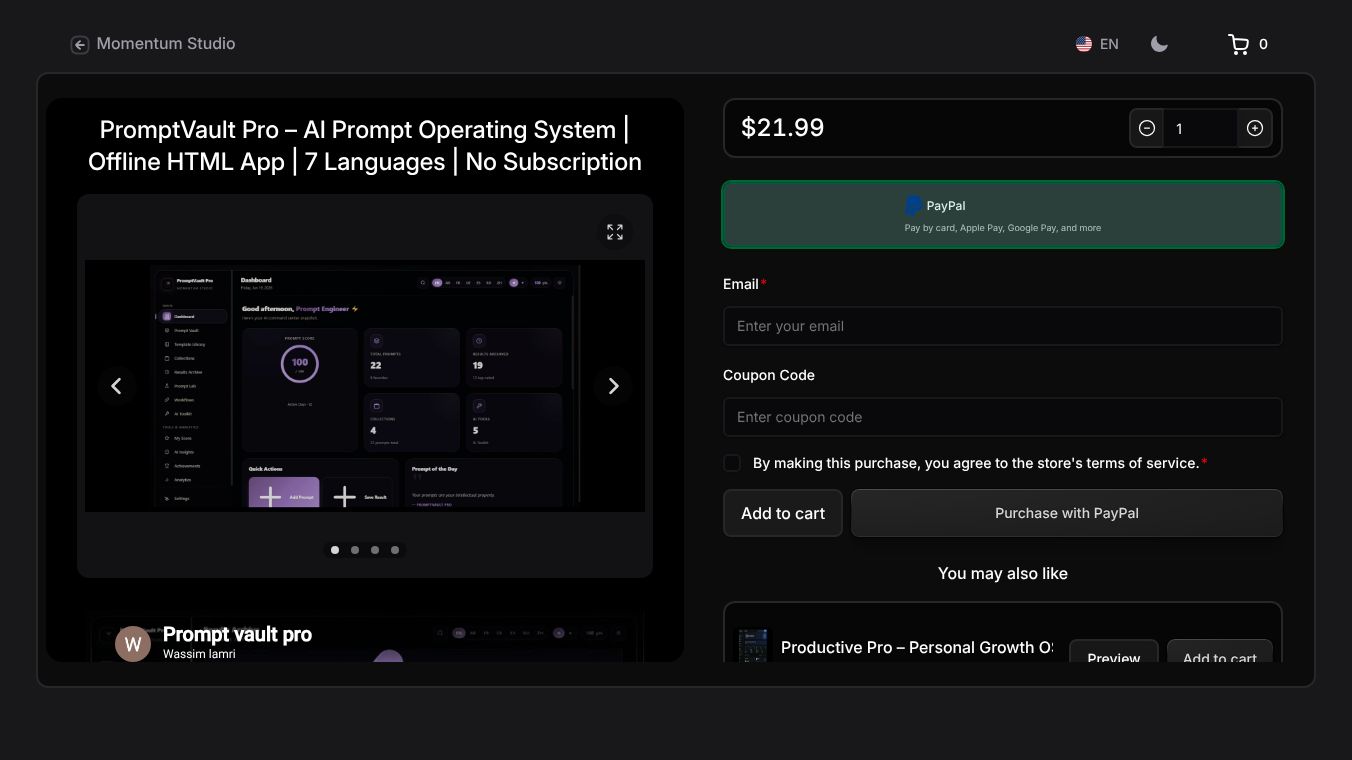Open Productive Pro product thumbnail

point(752,645)
